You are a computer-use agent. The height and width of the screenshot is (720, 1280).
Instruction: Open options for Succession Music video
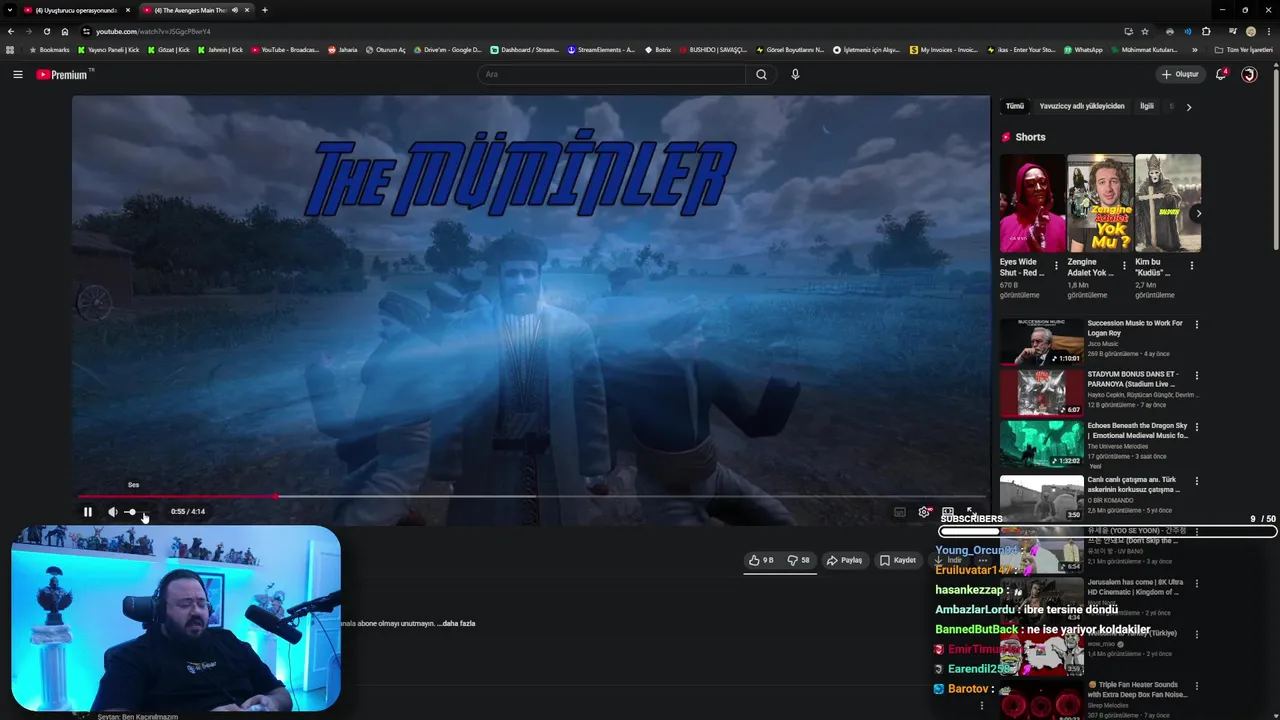tap(1196, 324)
